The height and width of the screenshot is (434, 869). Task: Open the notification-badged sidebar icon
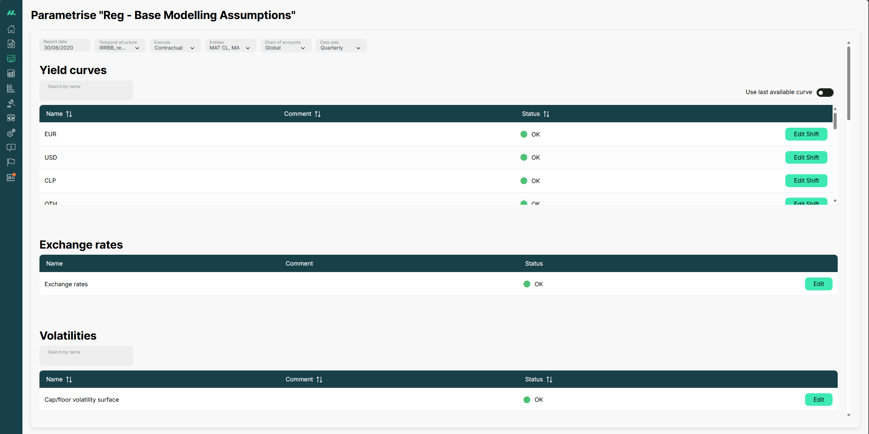(x=11, y=177)
